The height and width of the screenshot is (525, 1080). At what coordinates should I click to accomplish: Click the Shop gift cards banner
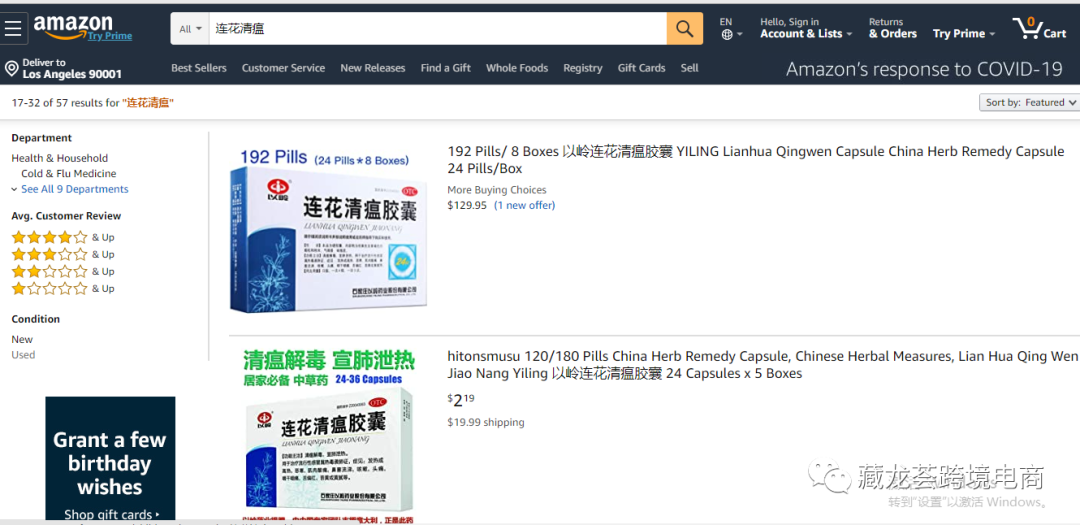click(x=110, y=458)
